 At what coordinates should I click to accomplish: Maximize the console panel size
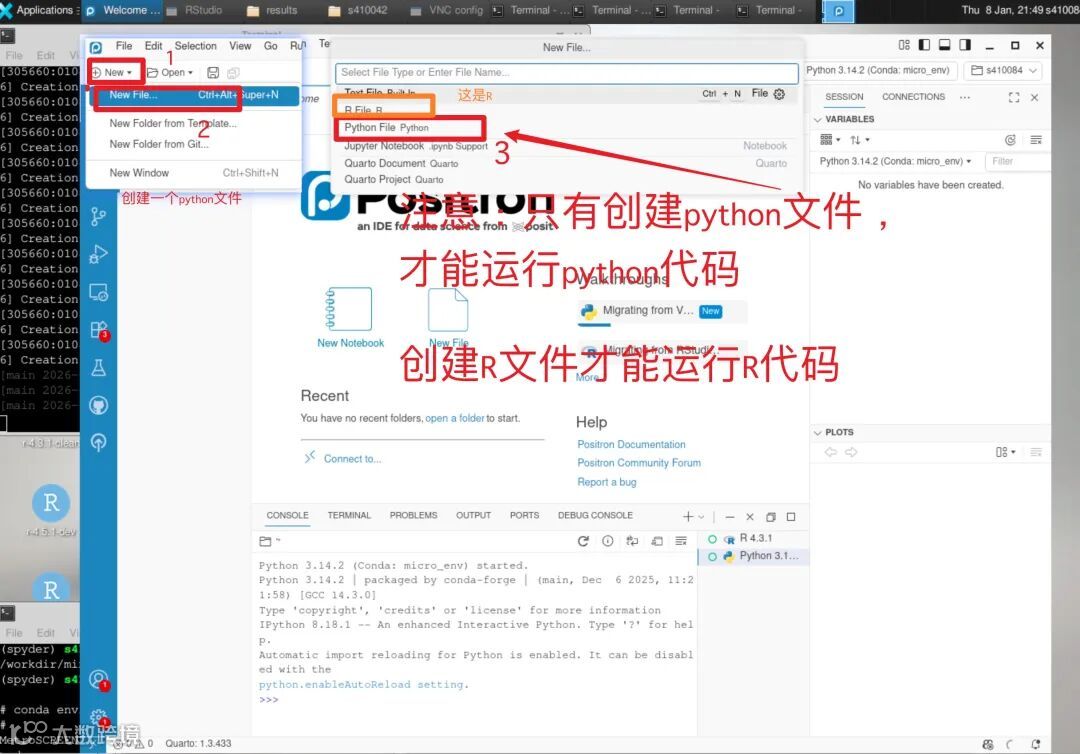click(x=791, y=516)
